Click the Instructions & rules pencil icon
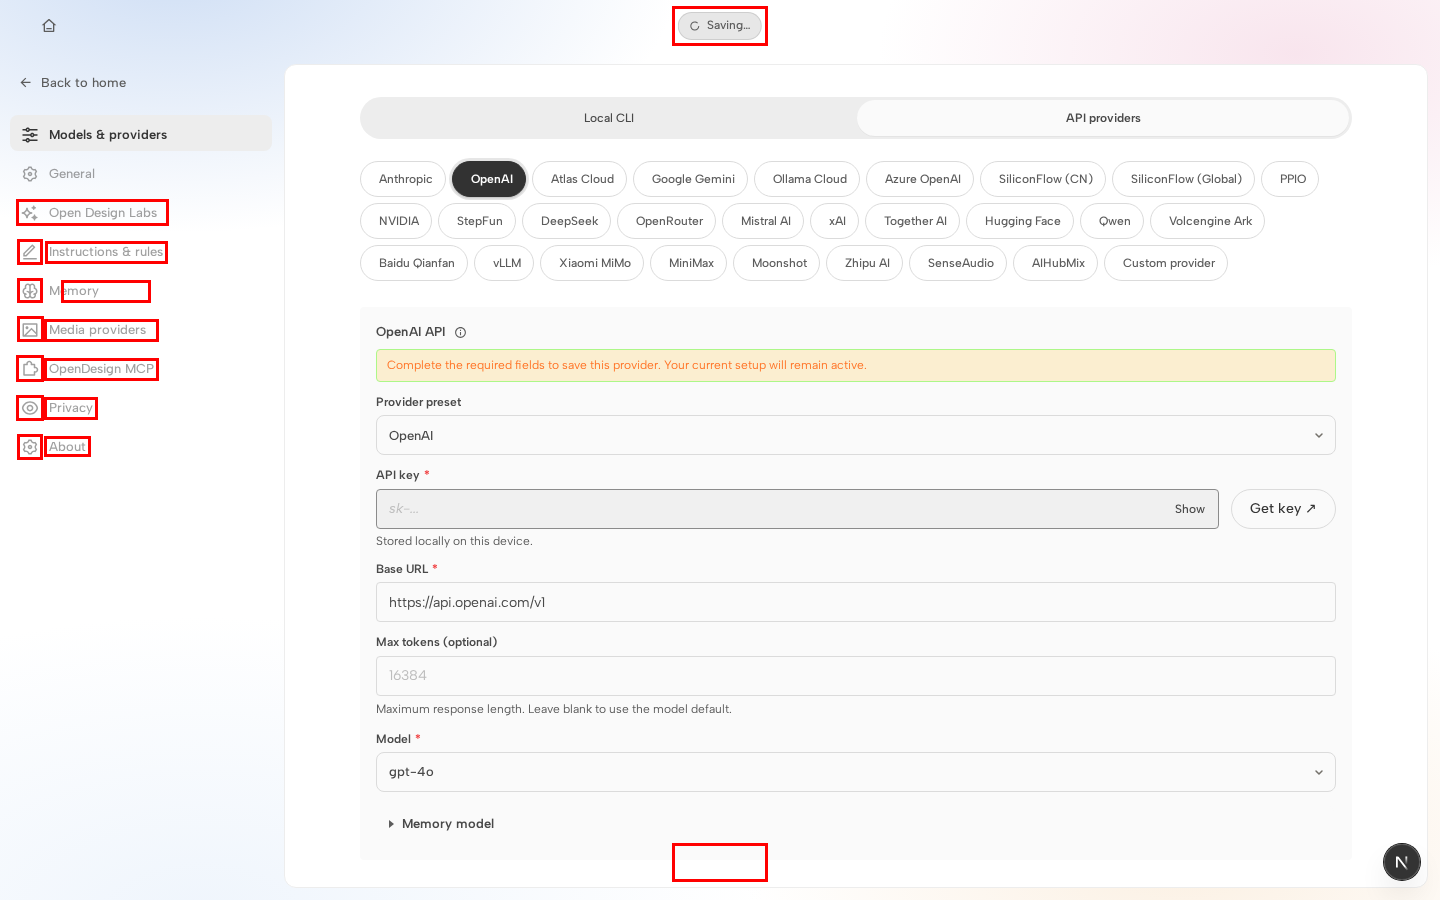1440x900 pixels. (x=30, y=252)
